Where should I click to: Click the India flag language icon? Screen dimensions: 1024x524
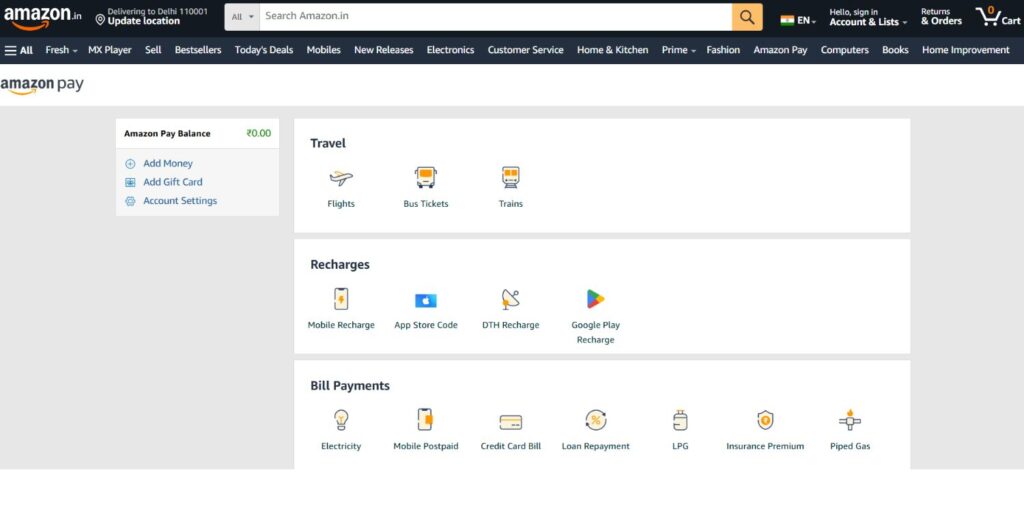[x=787, y=20]
